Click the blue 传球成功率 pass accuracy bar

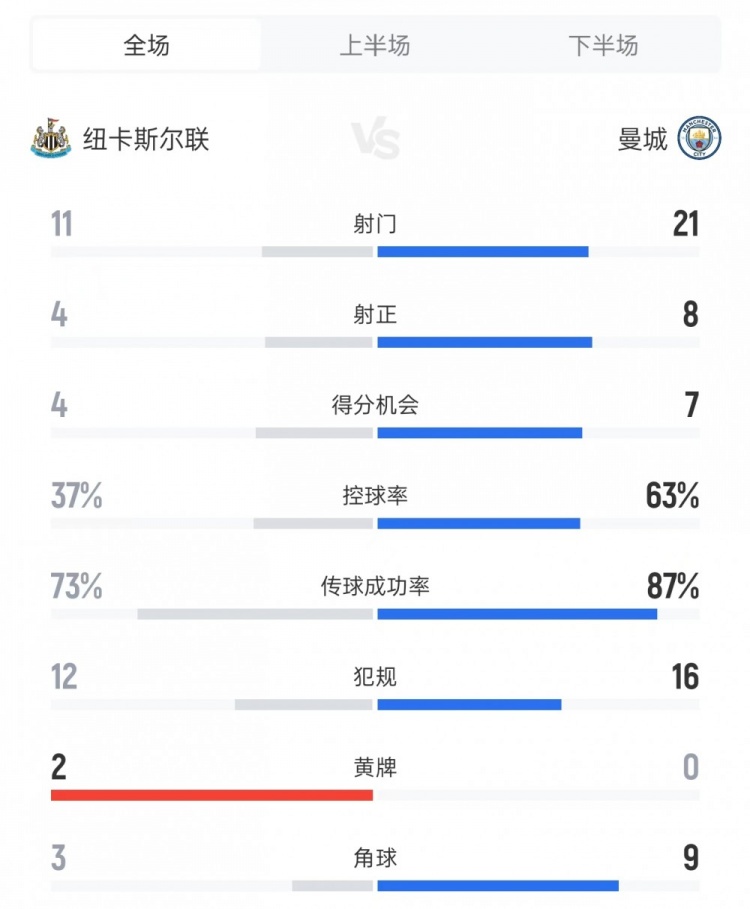pos(517,613)
